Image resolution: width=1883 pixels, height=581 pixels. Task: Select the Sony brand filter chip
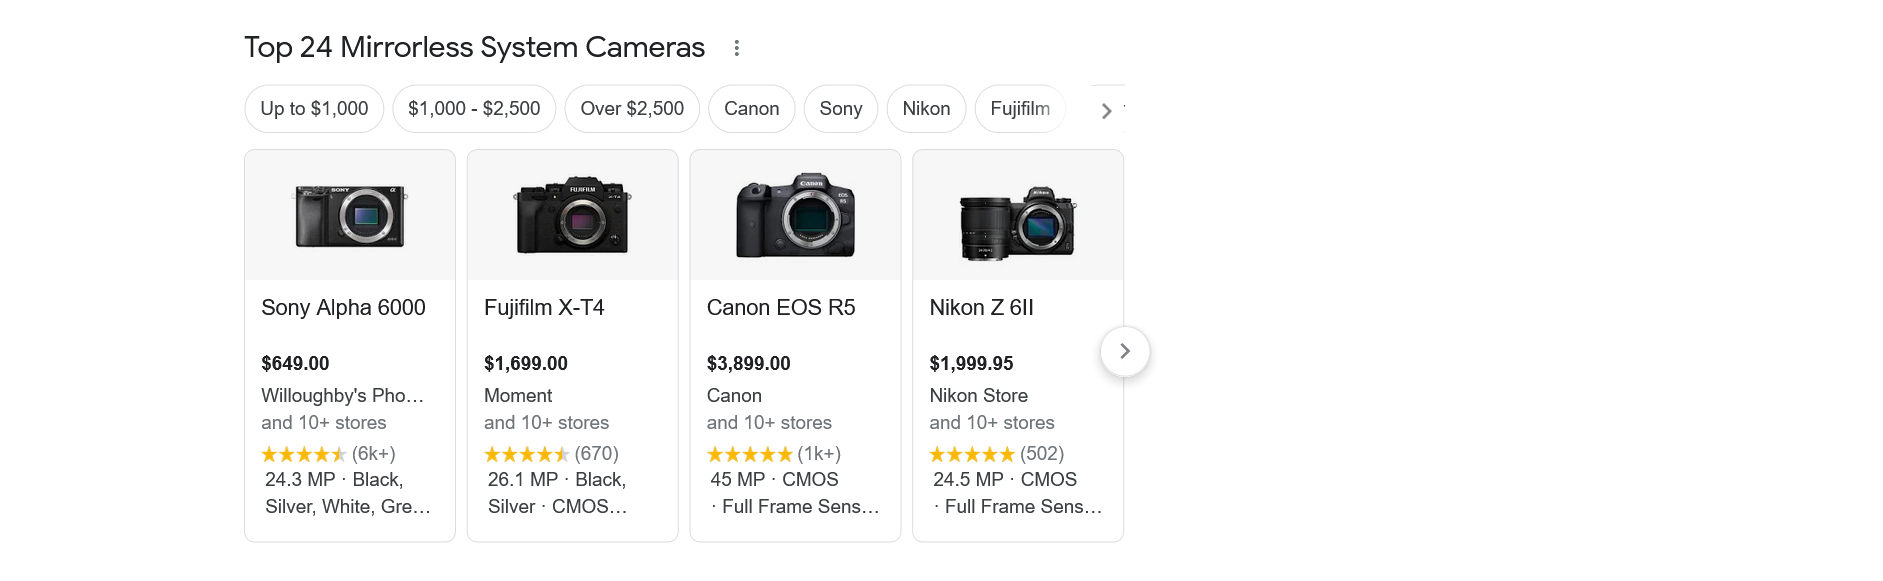click(840, 108)
